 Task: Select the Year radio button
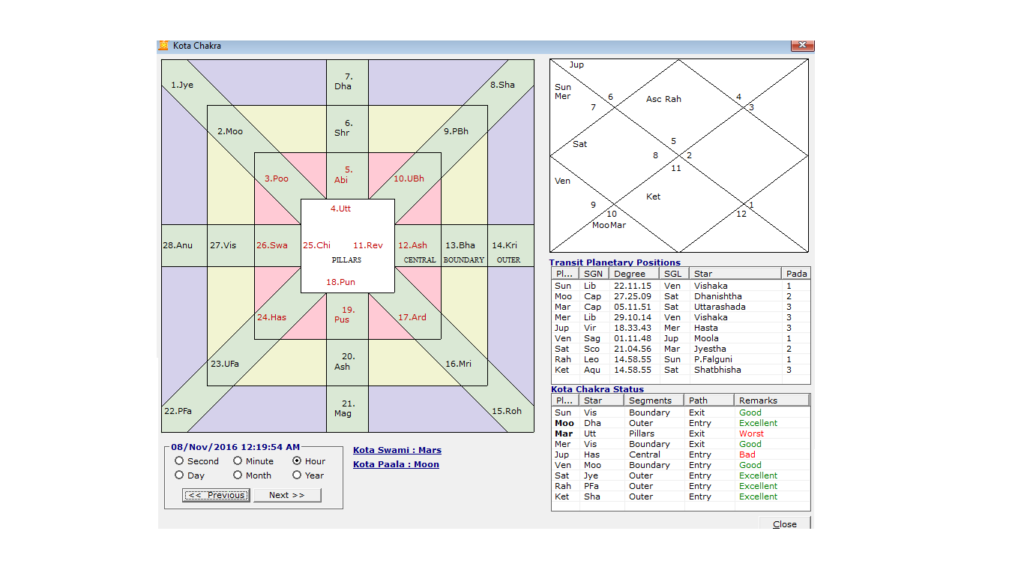point(297,475)
